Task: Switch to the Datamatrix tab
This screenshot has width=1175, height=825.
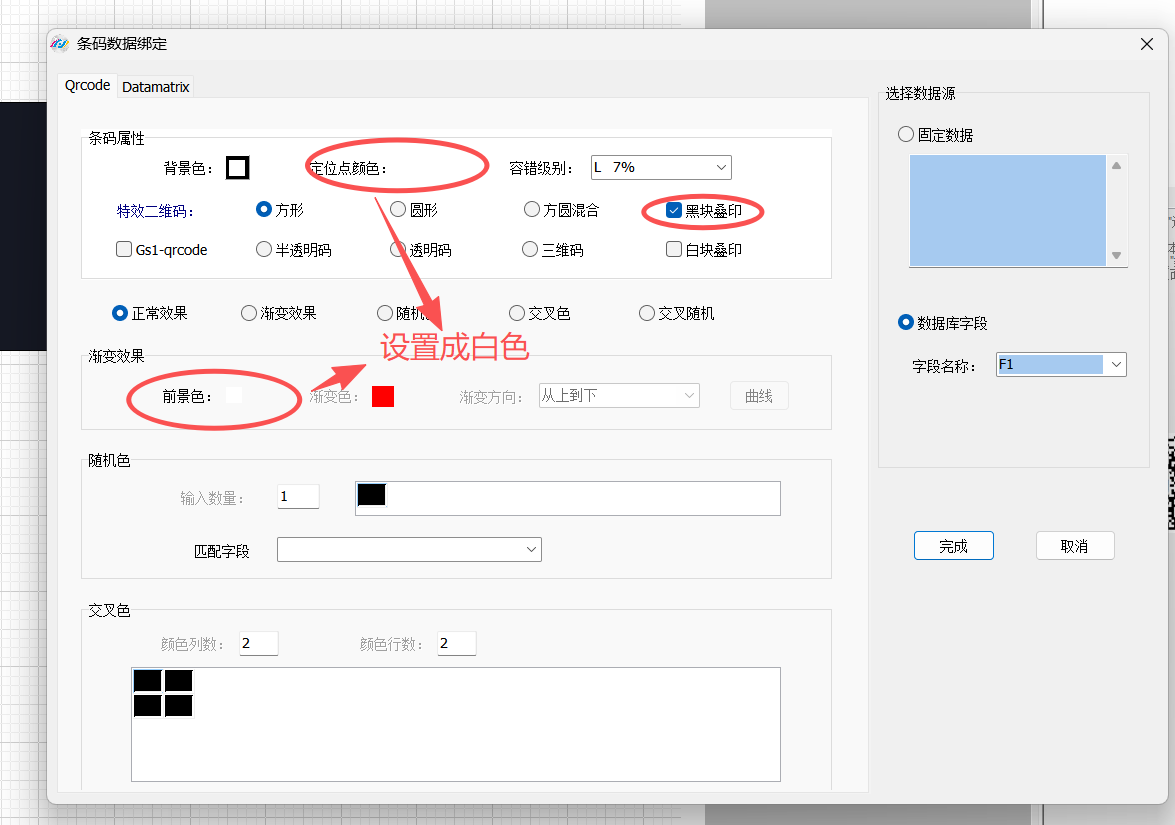Action: pyautogui.click(x=155, y=86)
